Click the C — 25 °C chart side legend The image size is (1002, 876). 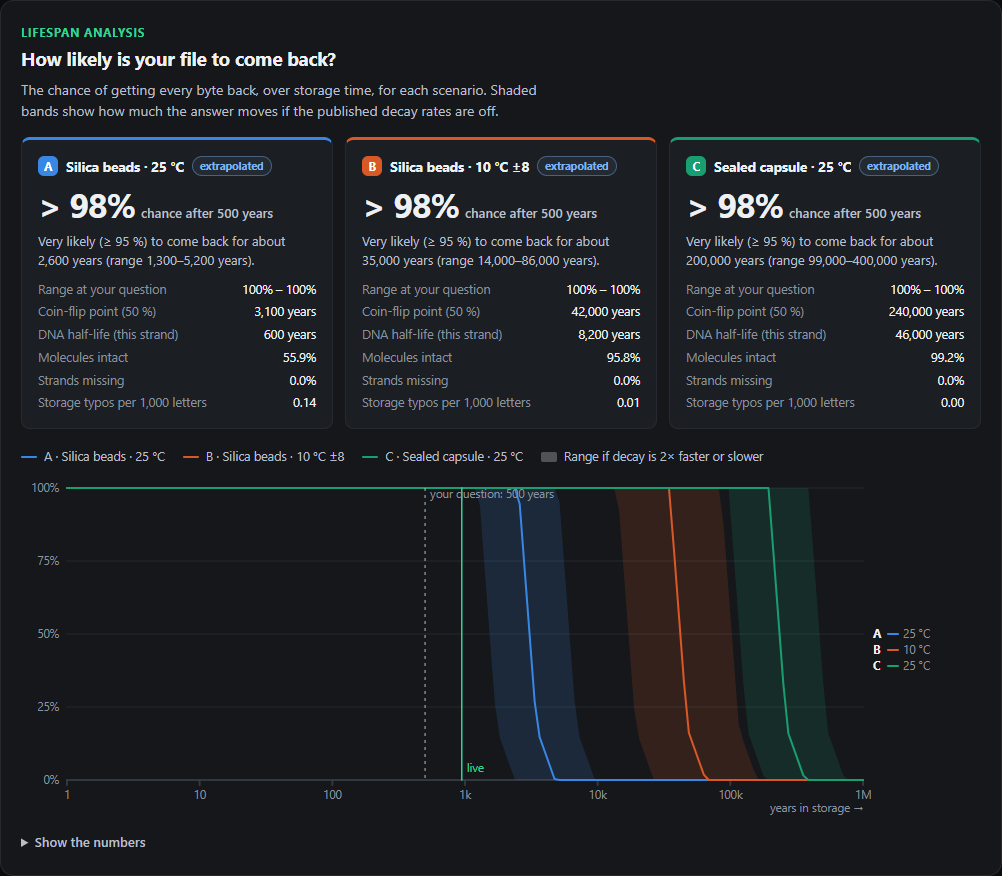click(901, 666)
